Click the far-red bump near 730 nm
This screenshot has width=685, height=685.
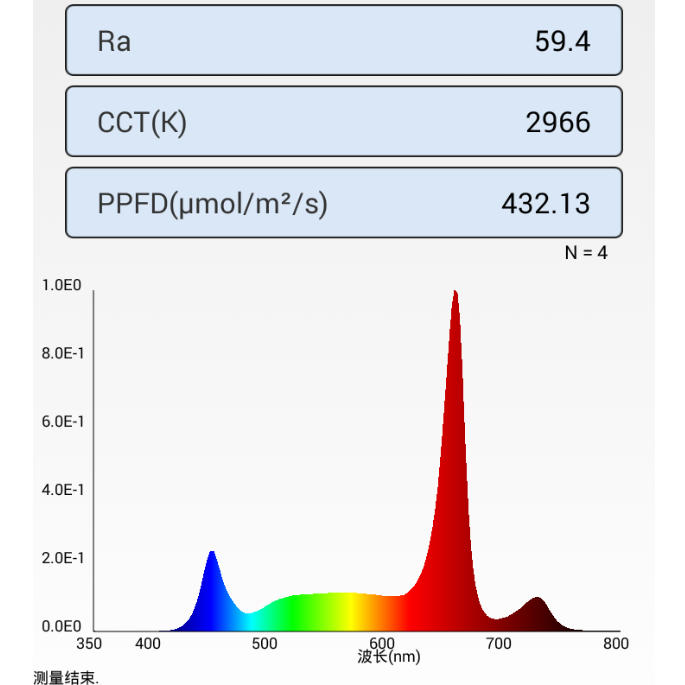536,615
